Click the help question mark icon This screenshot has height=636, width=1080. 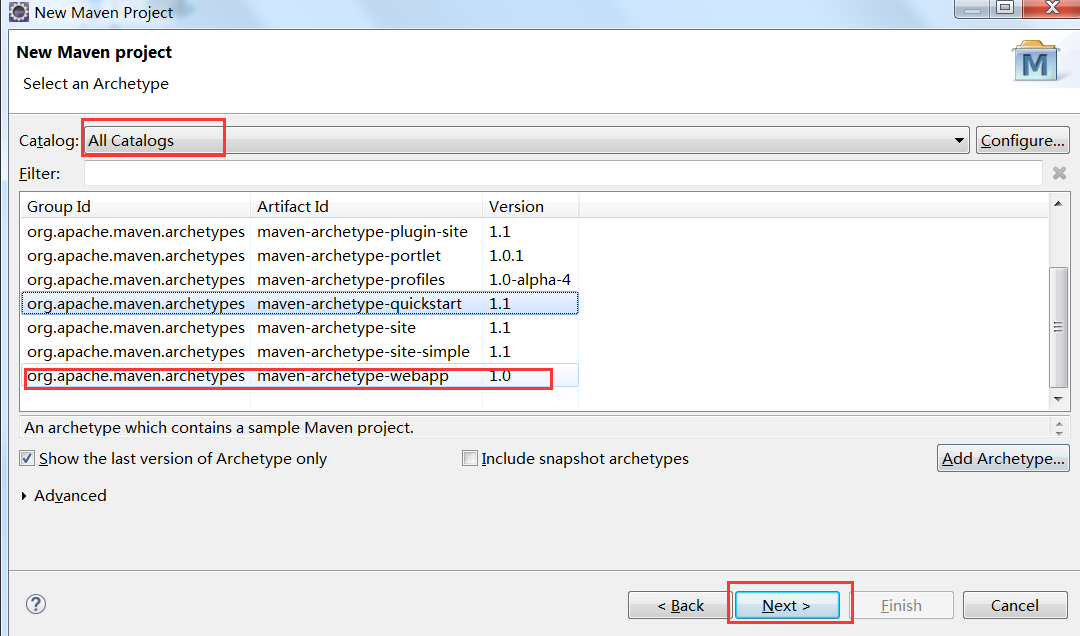(x=36, y=604)
